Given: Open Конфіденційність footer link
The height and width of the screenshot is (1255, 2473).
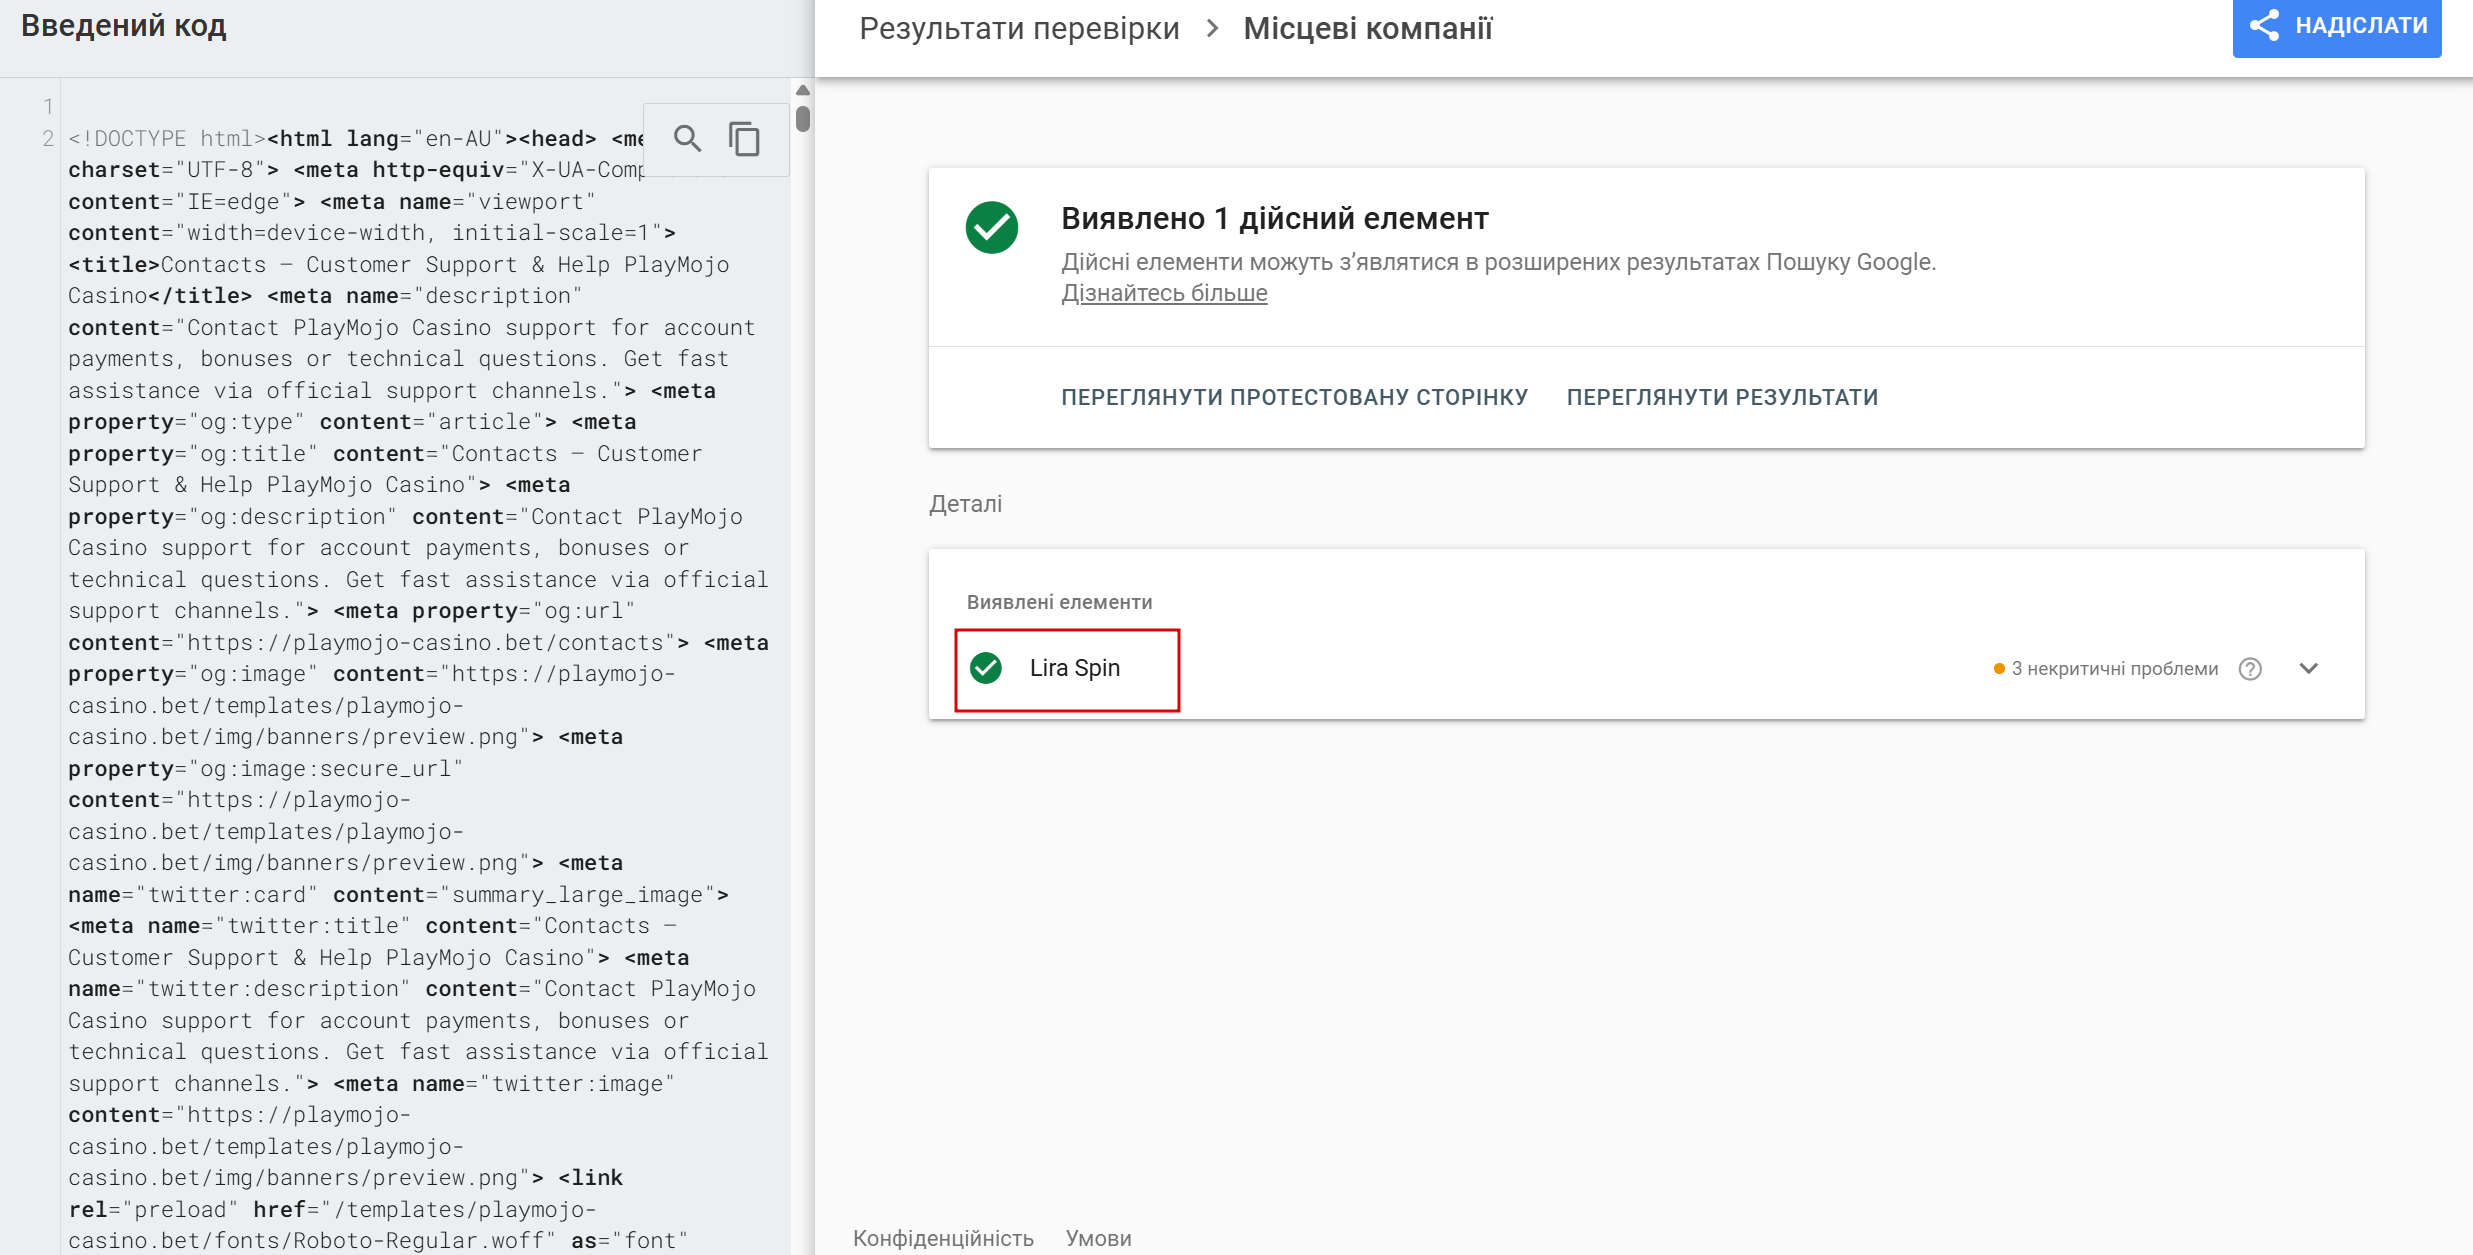Looking at the screenshot, I should [x=943, y=1238].
